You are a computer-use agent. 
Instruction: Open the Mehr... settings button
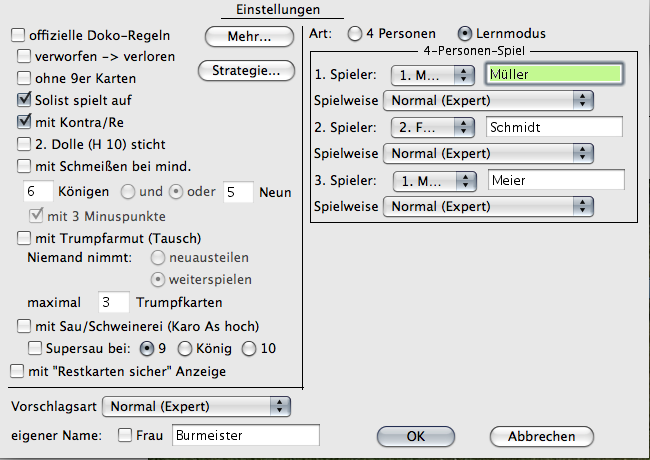point(249,36)
